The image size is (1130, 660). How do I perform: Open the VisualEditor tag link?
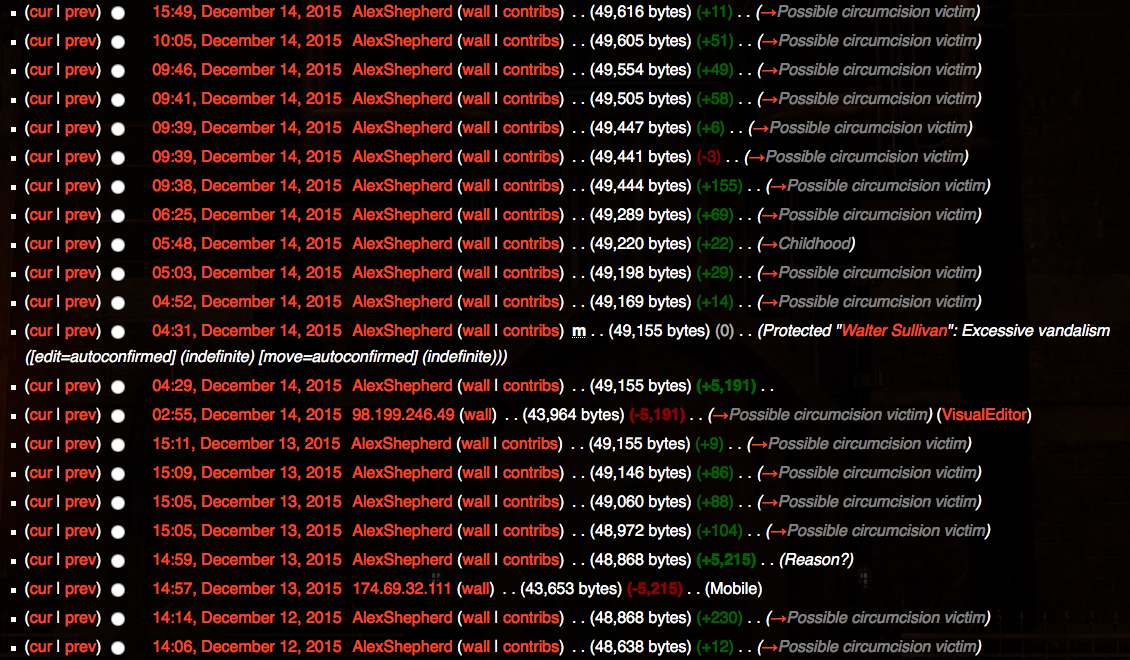pos(984,415)
